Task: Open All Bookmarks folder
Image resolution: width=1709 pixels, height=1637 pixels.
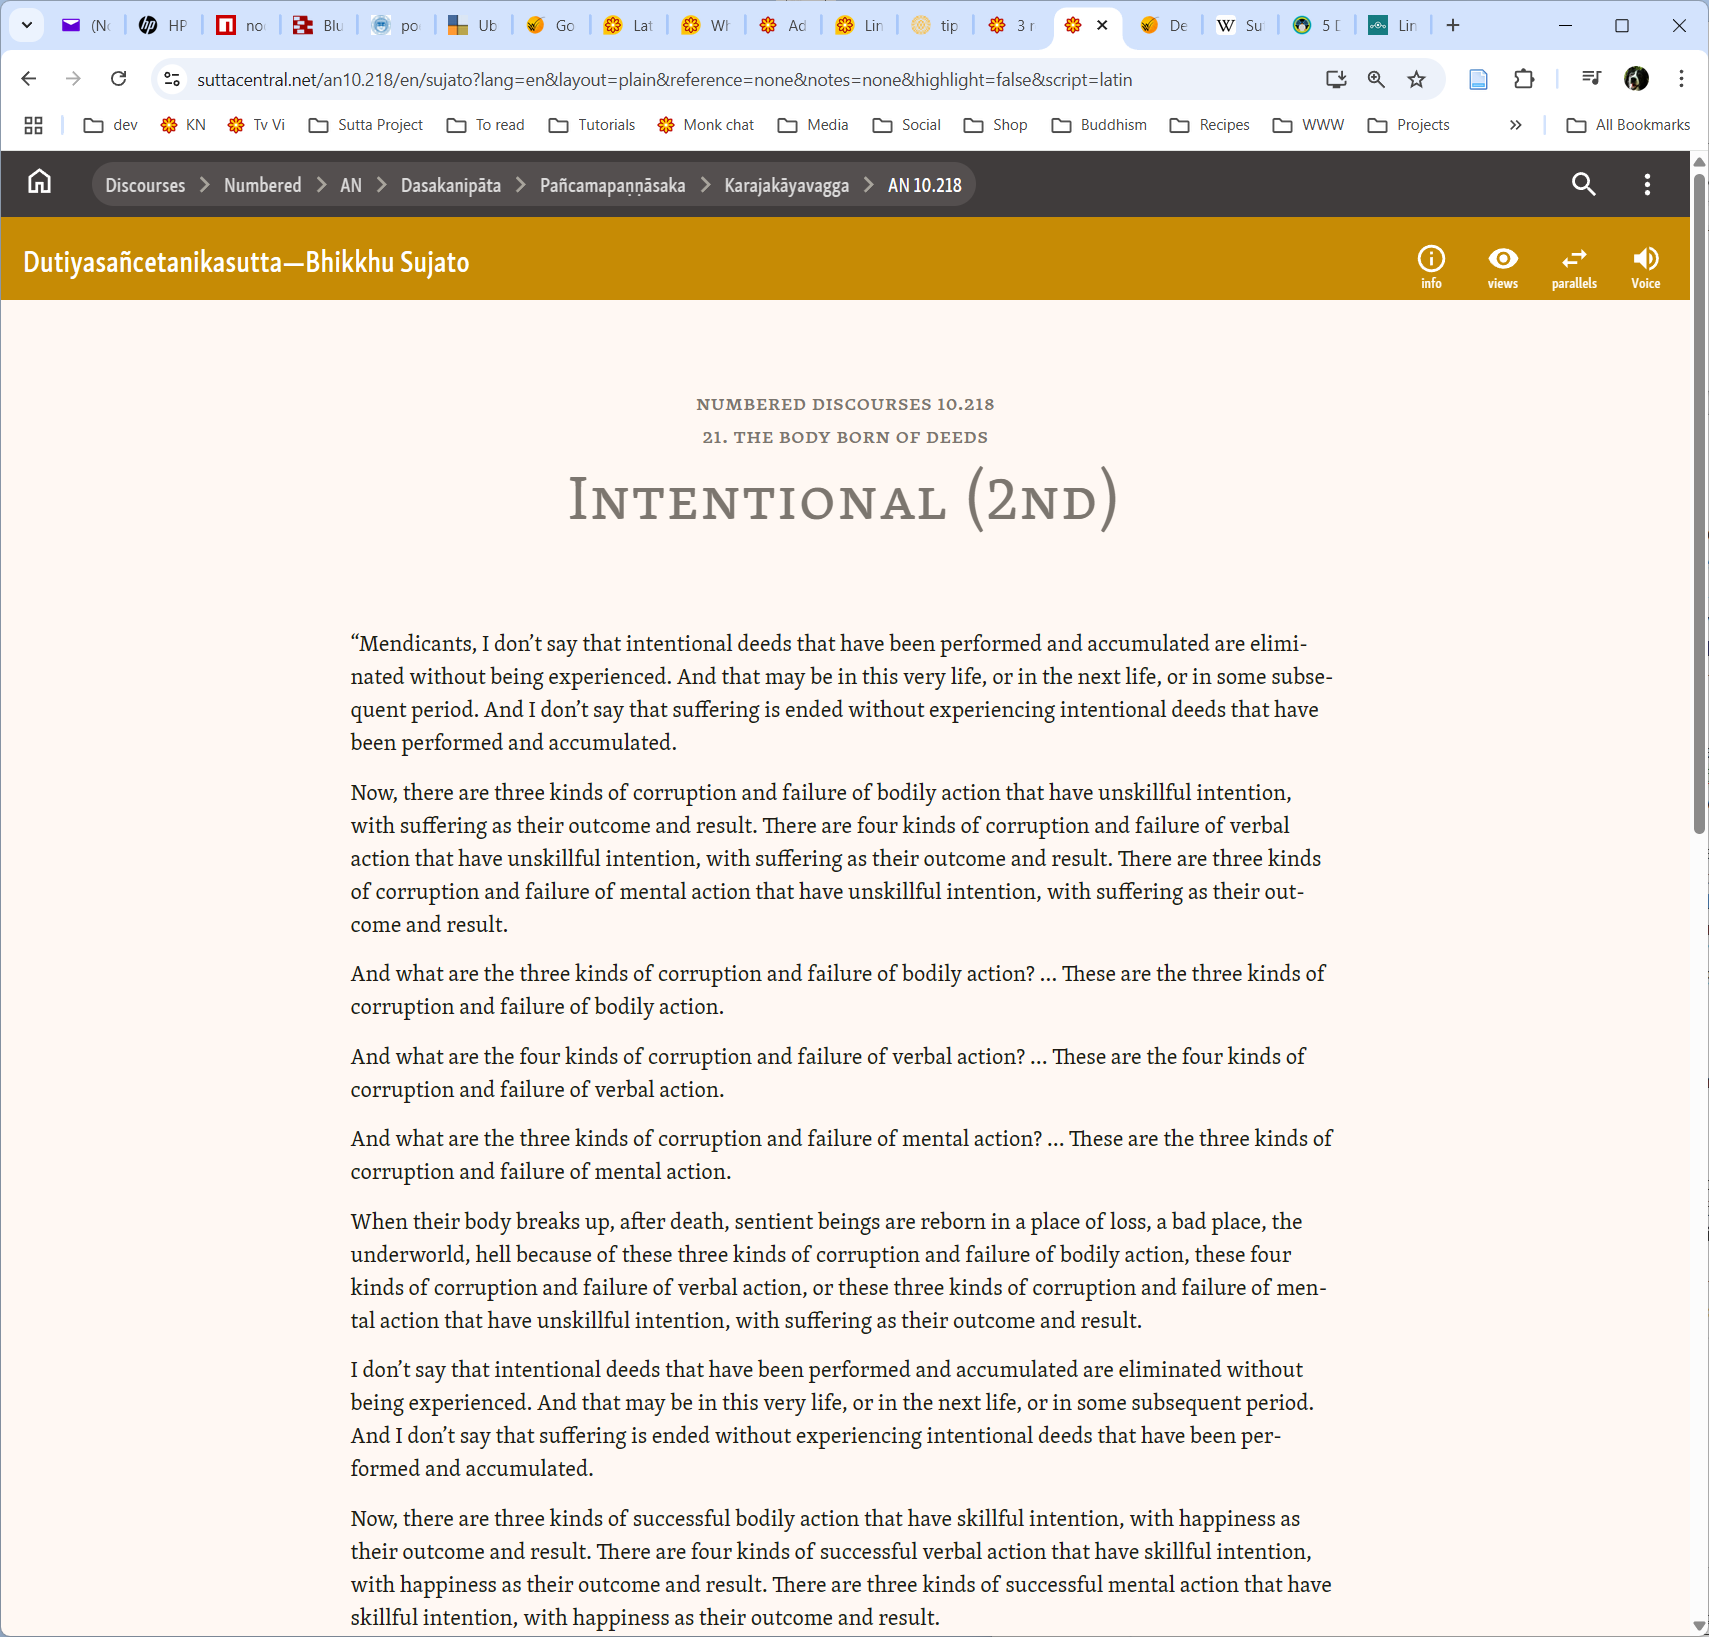Action: point(1628,125)
